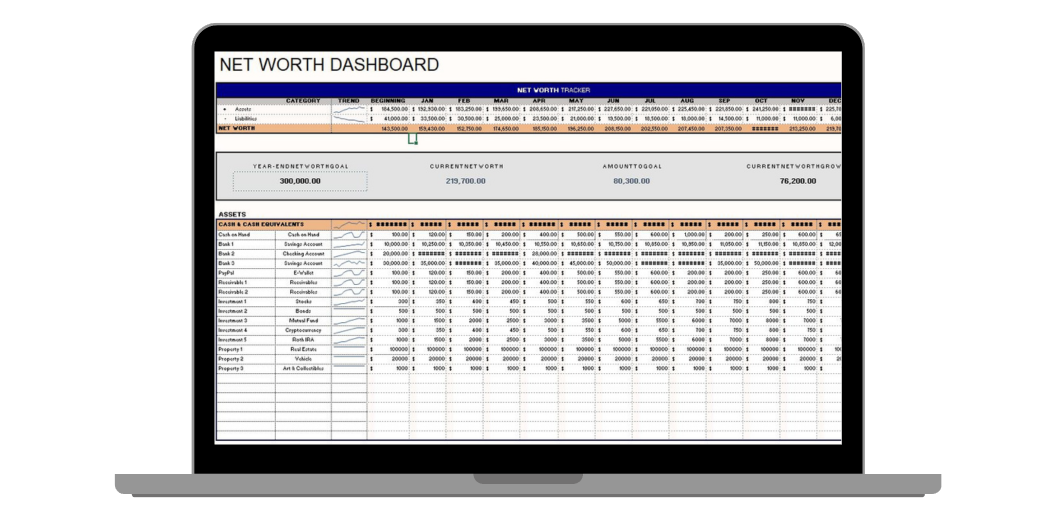Click the Roth IRA row sparkline
Screen dimensions: 1056x520
tap(349, 340)
